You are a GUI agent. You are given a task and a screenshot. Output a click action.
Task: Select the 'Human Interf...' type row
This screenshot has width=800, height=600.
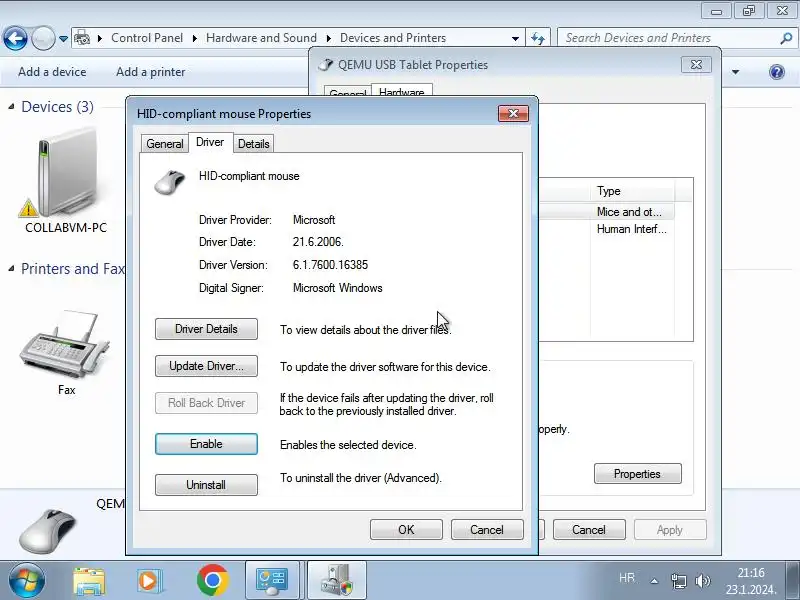607,229
